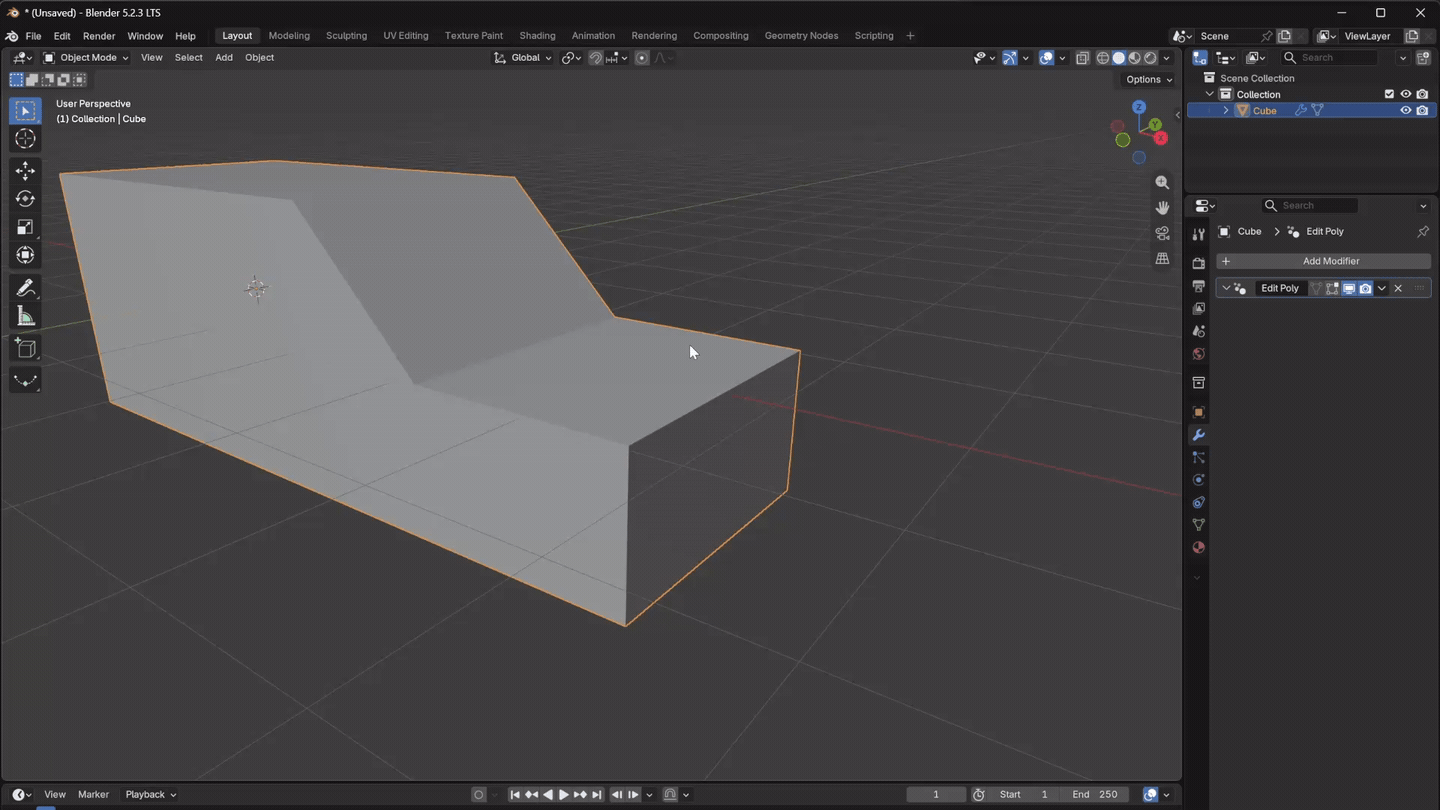Switch to the Geometry Nodes workspace tab
The height and width of the screenshot is (810, 1440).
tap(801, 36)
